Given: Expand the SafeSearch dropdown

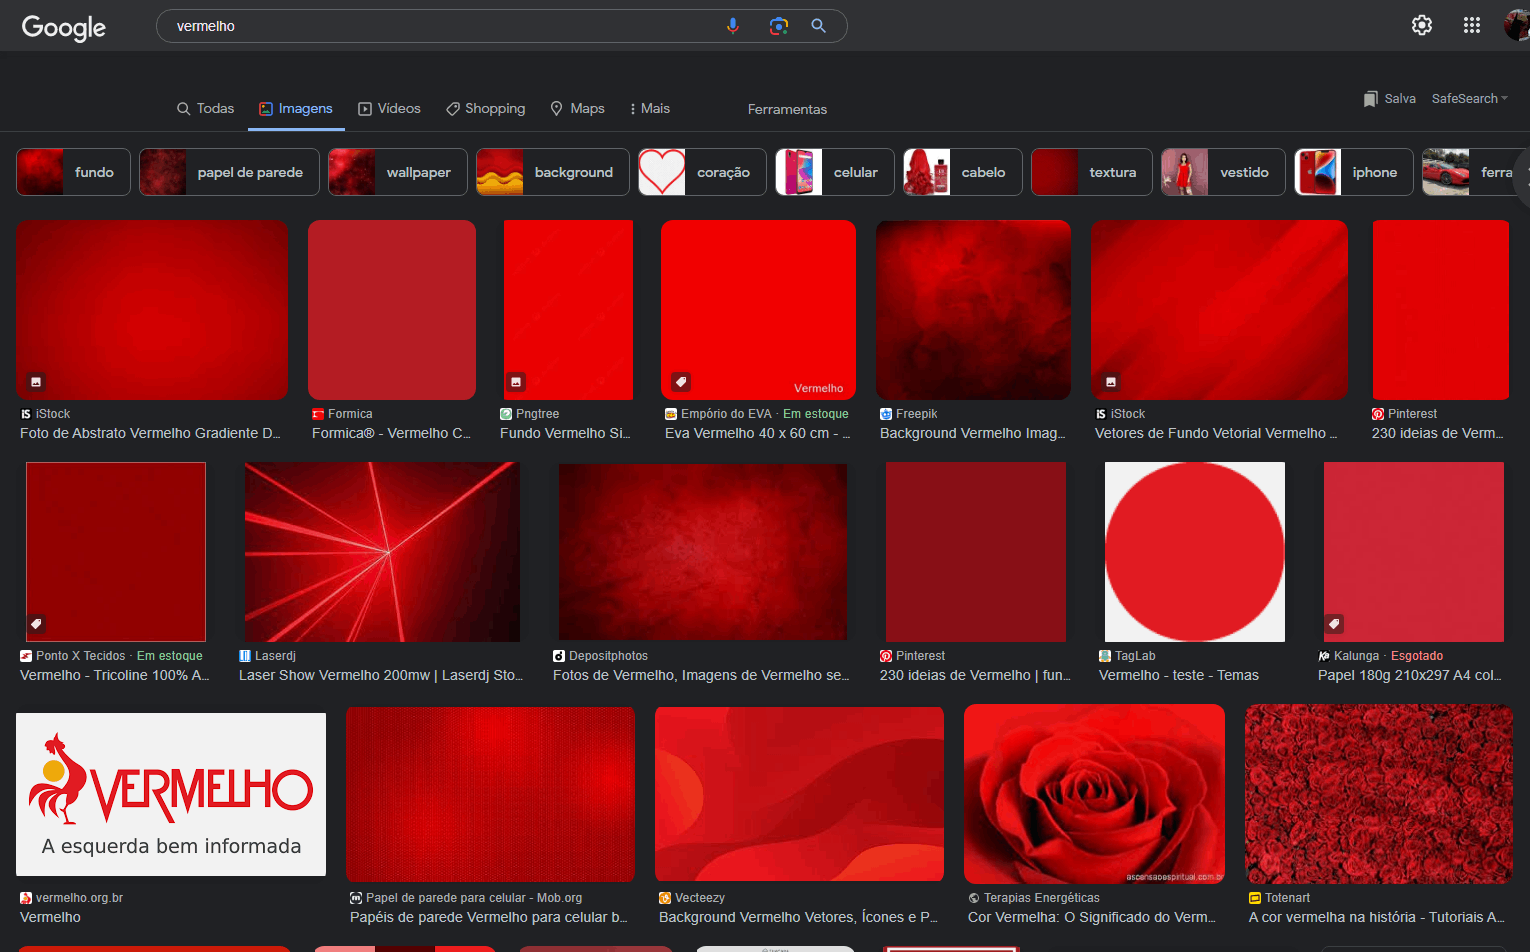Looking at the screenshot, I should tap(1469, 98).
